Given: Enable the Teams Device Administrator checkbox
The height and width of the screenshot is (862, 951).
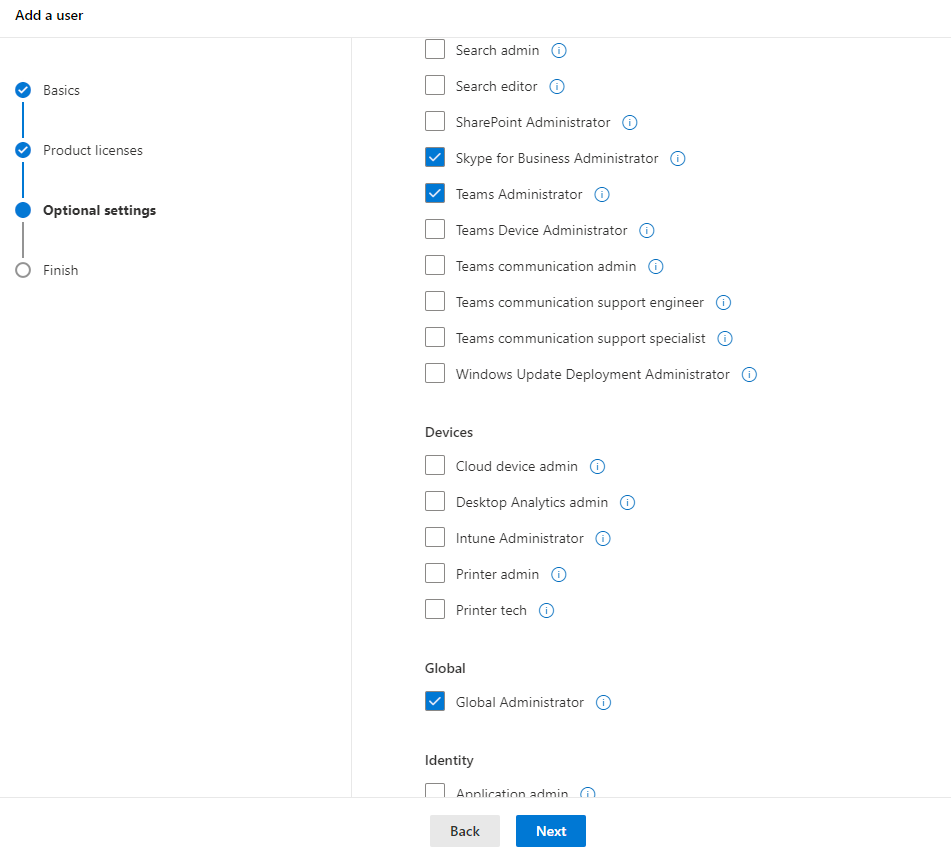Looking at the screenshot, I should [435, 229].
